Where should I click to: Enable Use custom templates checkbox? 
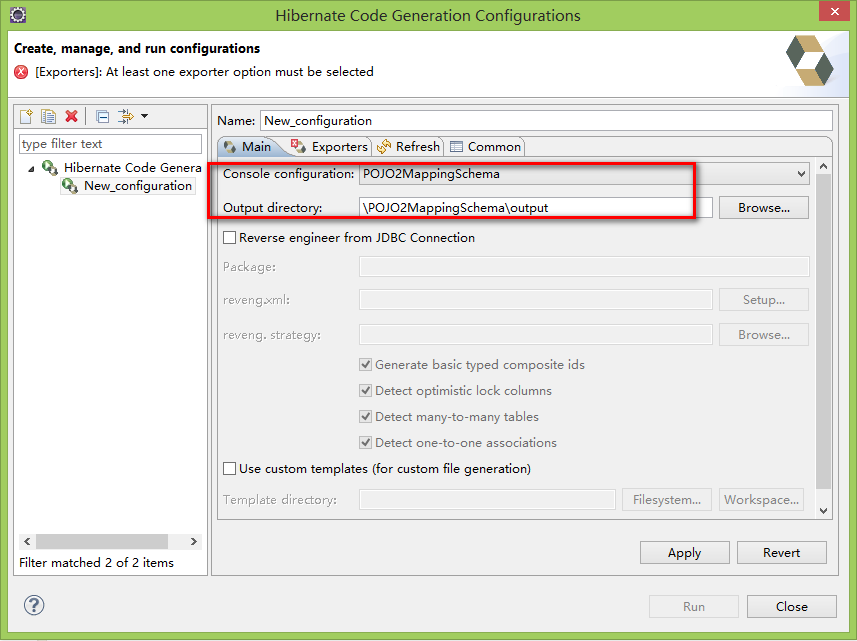click(230, 469)
